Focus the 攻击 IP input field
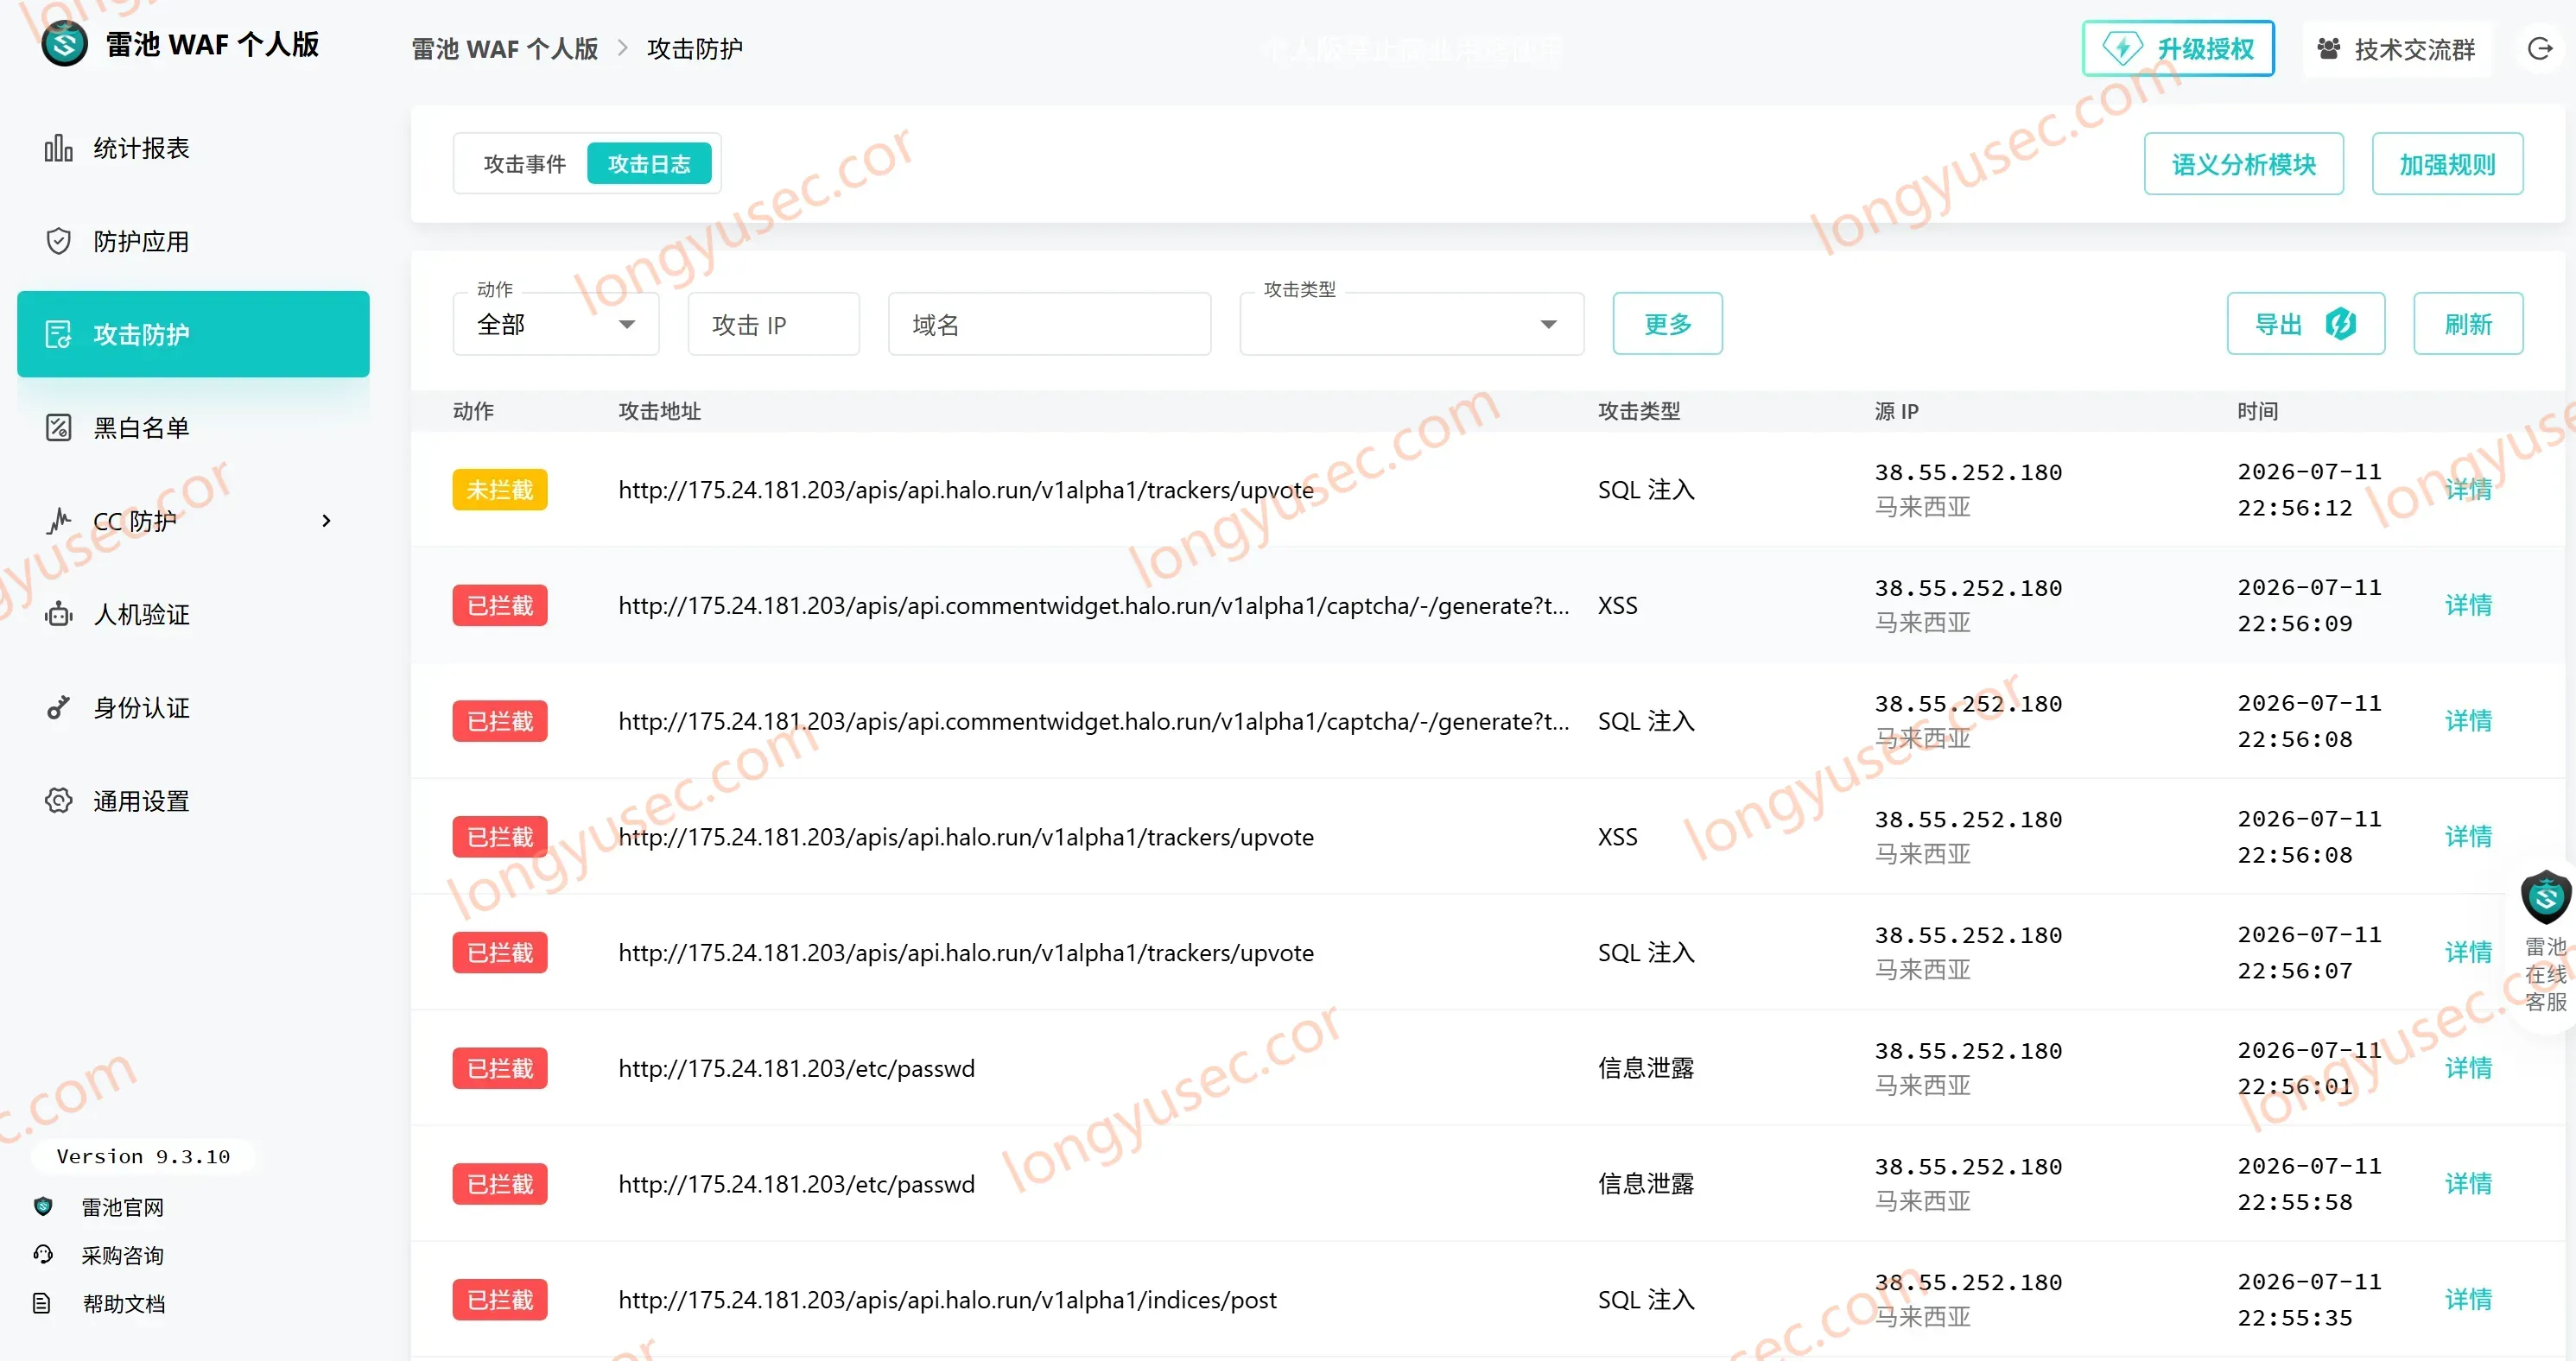Viewport: 2576px width, 1361px height. 773,323
